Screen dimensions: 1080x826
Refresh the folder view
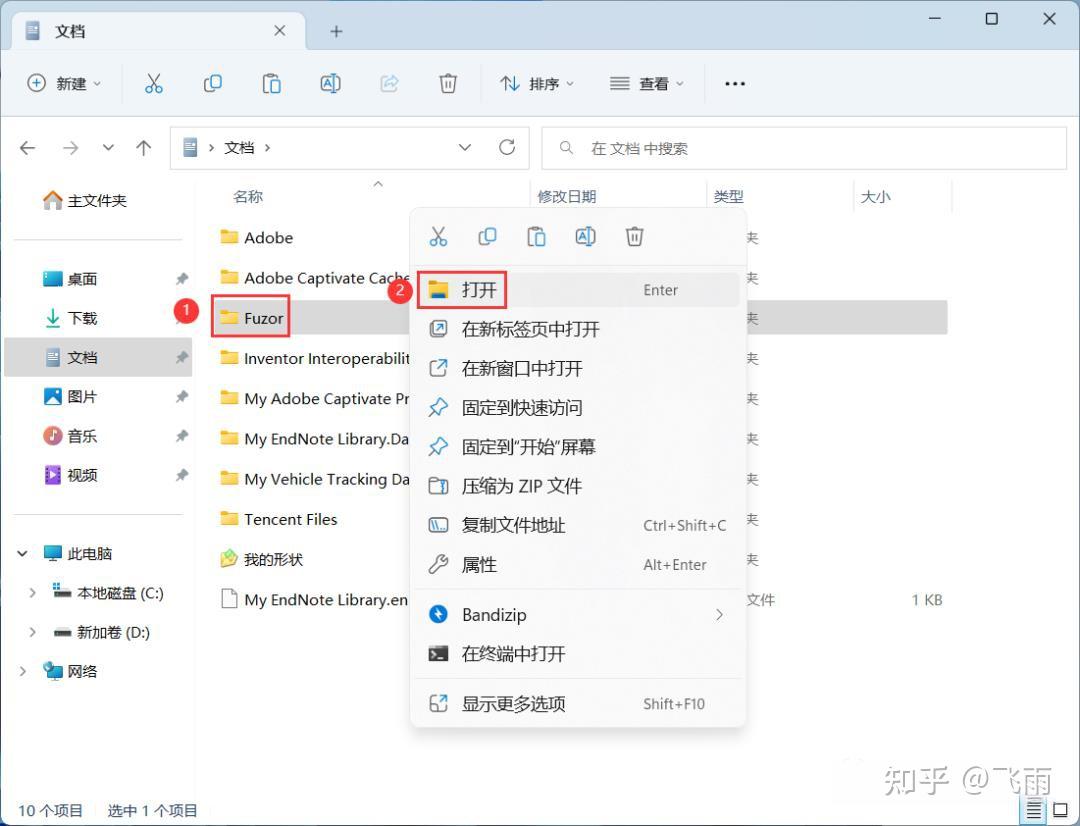507,147
